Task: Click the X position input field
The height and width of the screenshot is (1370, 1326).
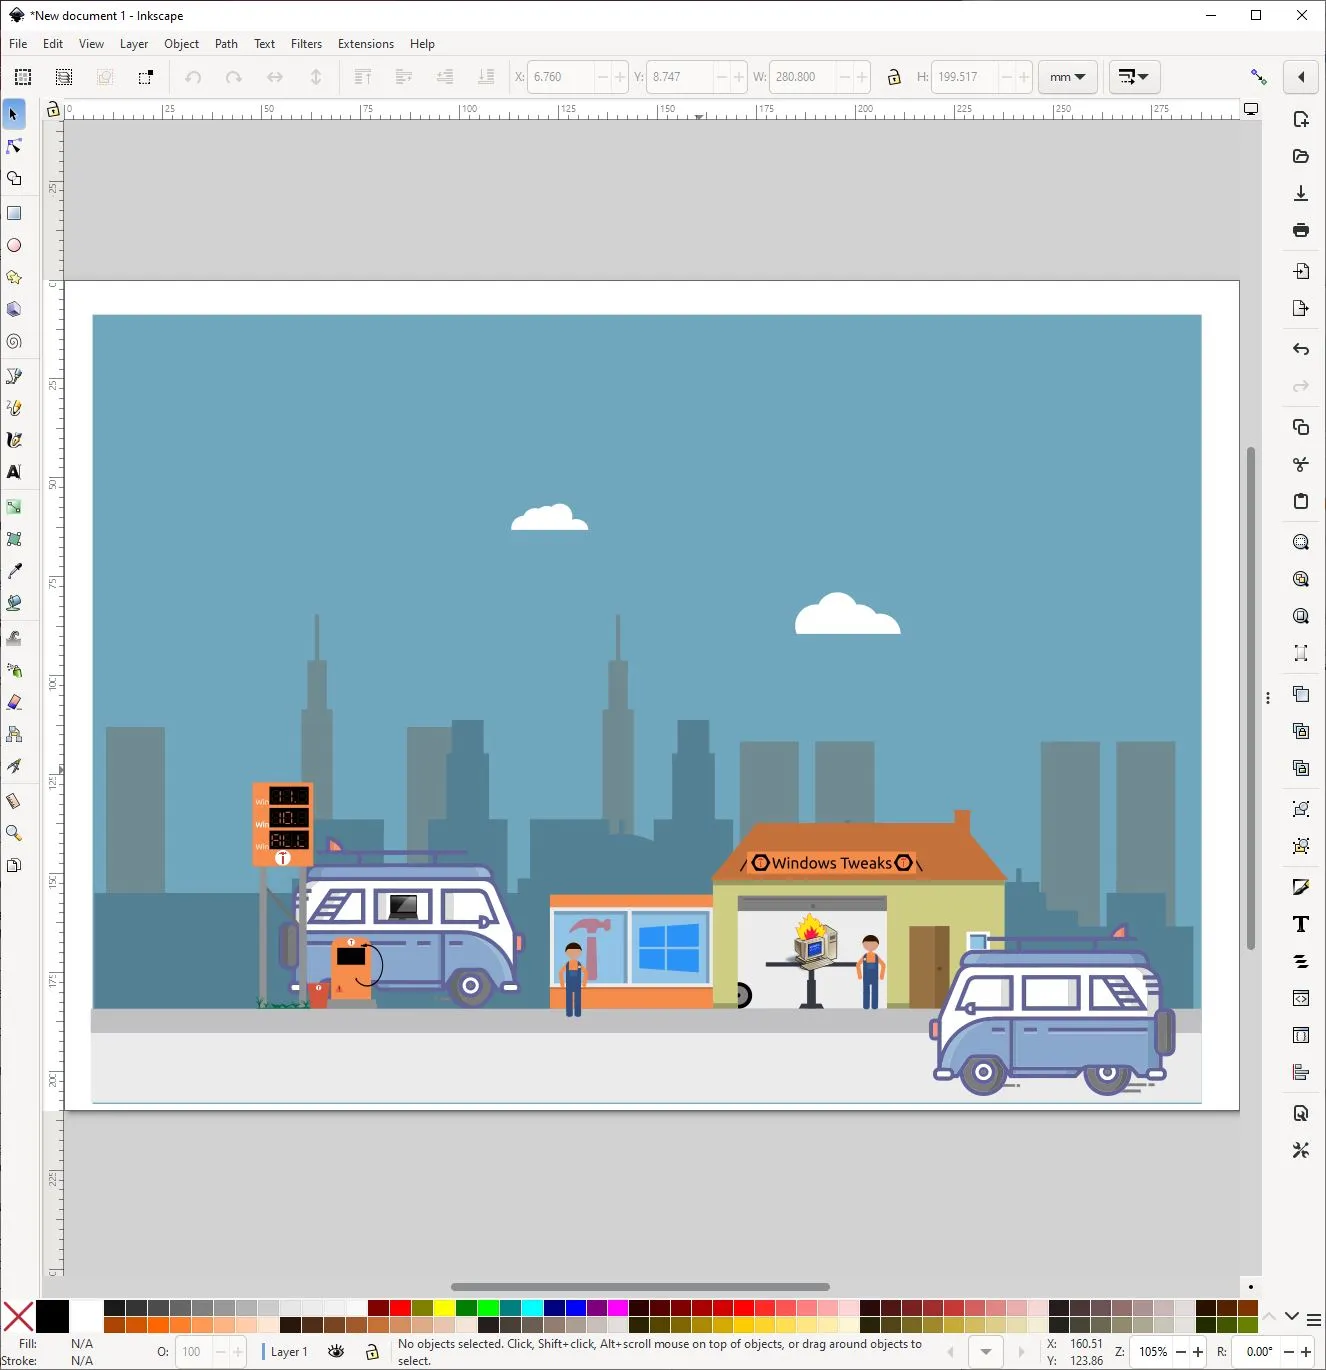Action: tap(561, 77)
